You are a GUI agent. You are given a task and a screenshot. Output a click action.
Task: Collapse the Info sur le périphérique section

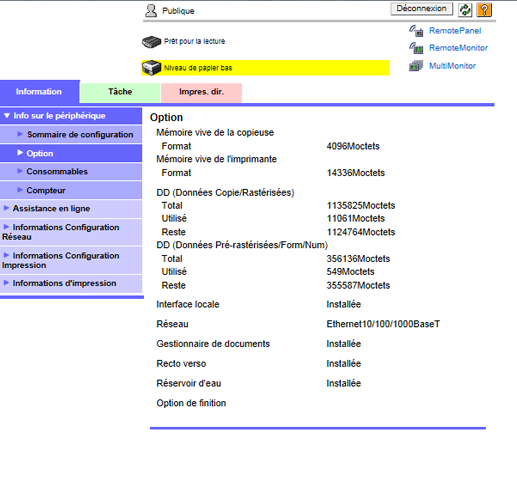[x=71, y=116]
